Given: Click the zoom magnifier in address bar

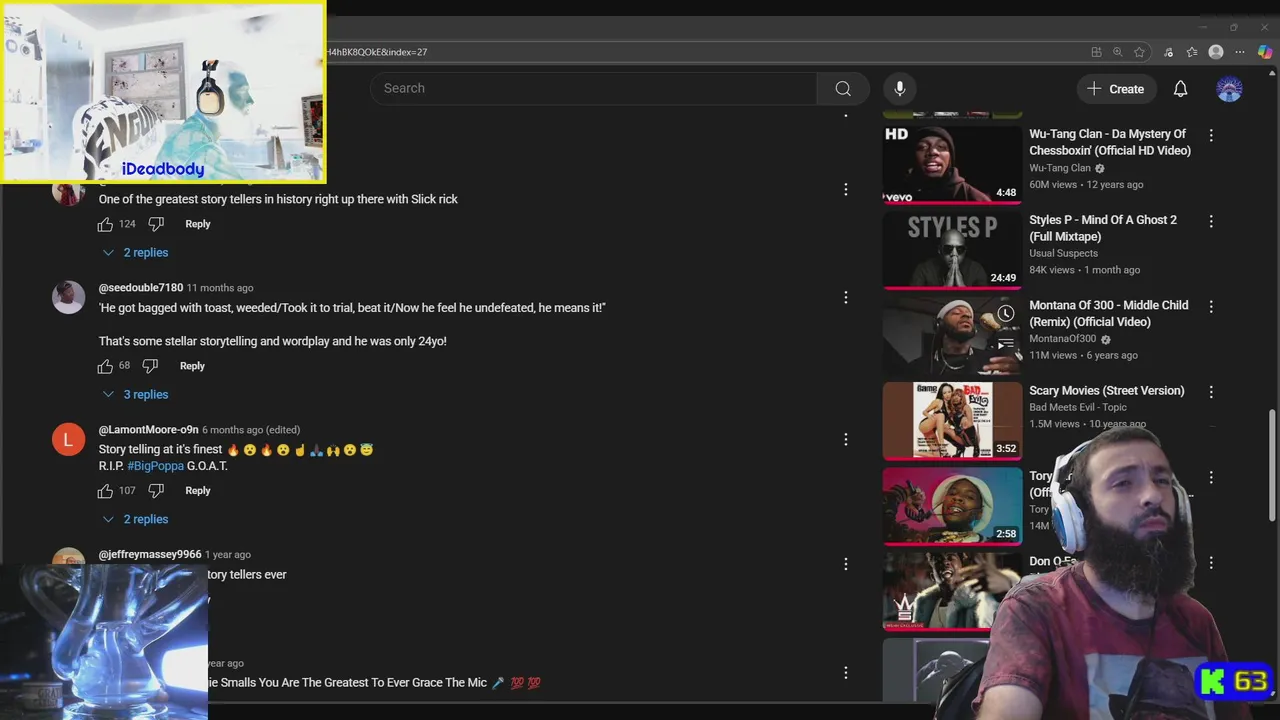Looking at the screenshot, I should (x=1117, y=52).
